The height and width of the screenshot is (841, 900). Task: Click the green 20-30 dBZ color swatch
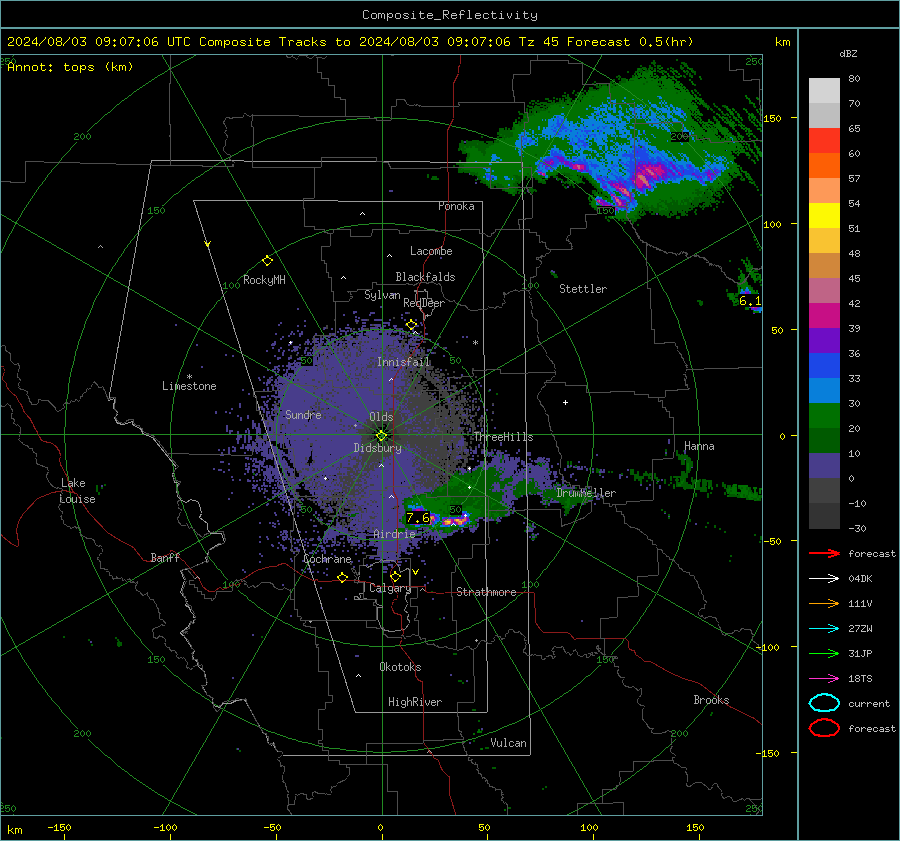point(824,416)
